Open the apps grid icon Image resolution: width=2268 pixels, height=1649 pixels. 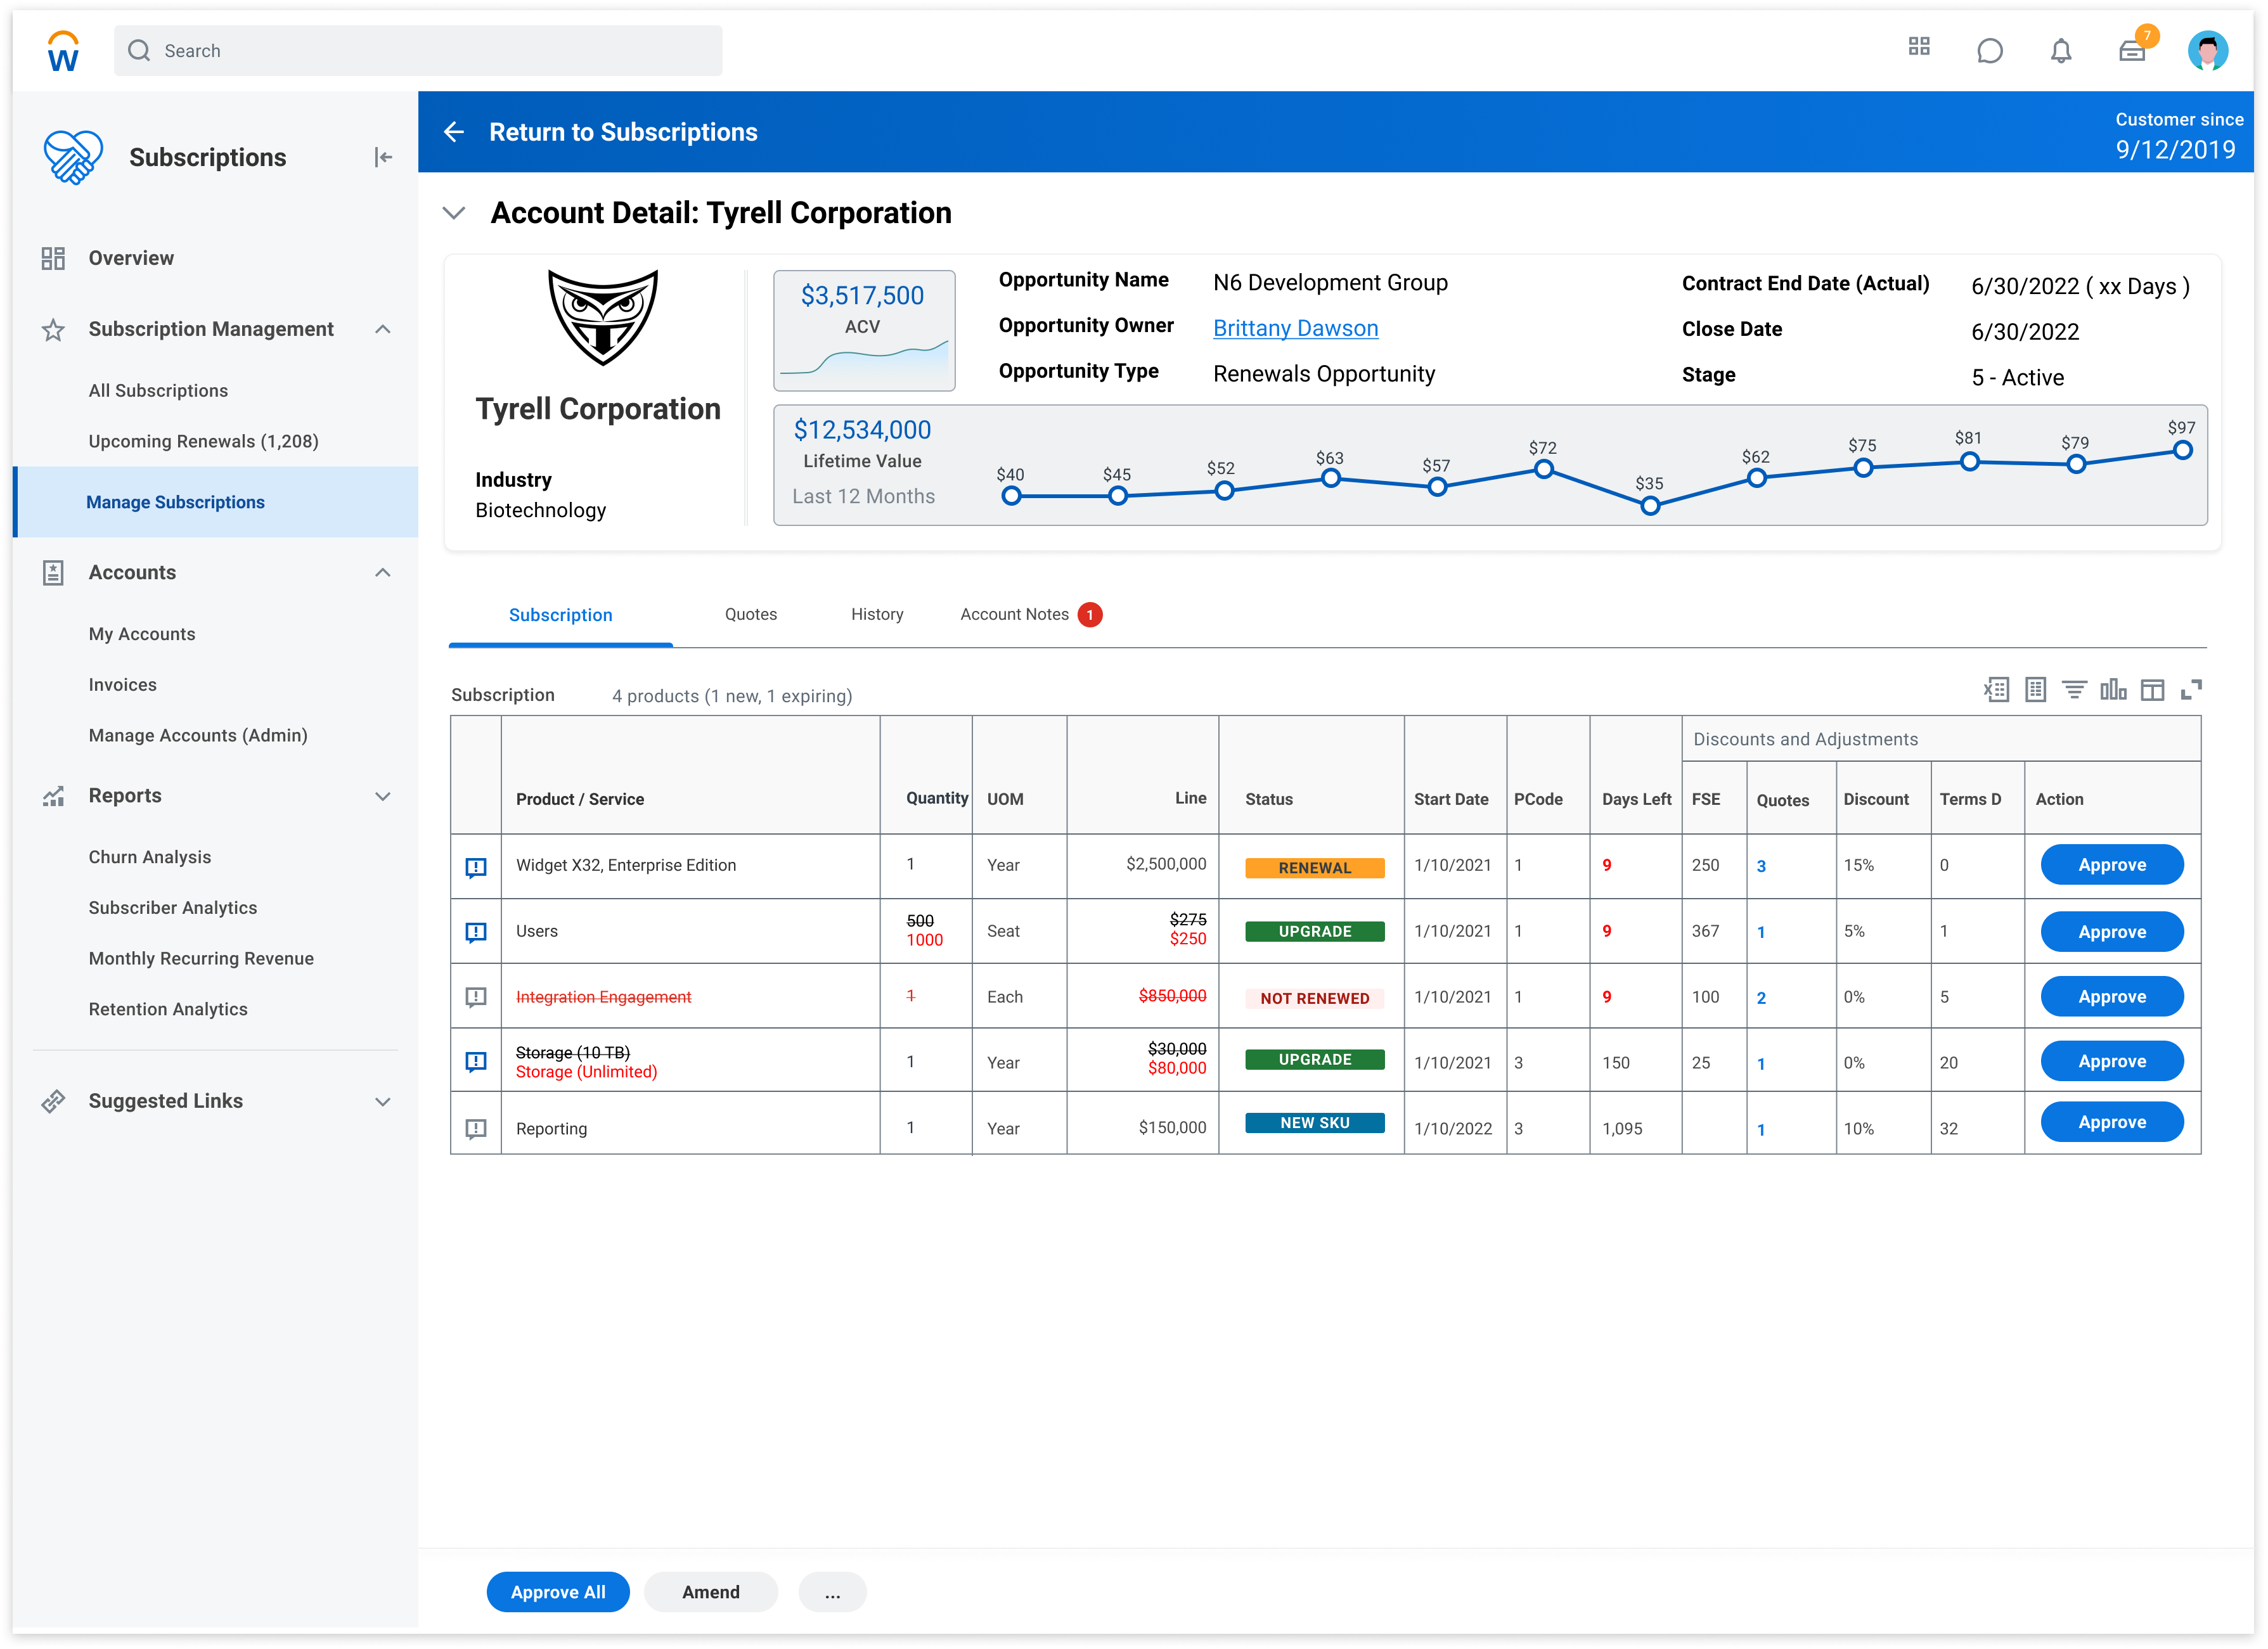[x=1918, y=47]
